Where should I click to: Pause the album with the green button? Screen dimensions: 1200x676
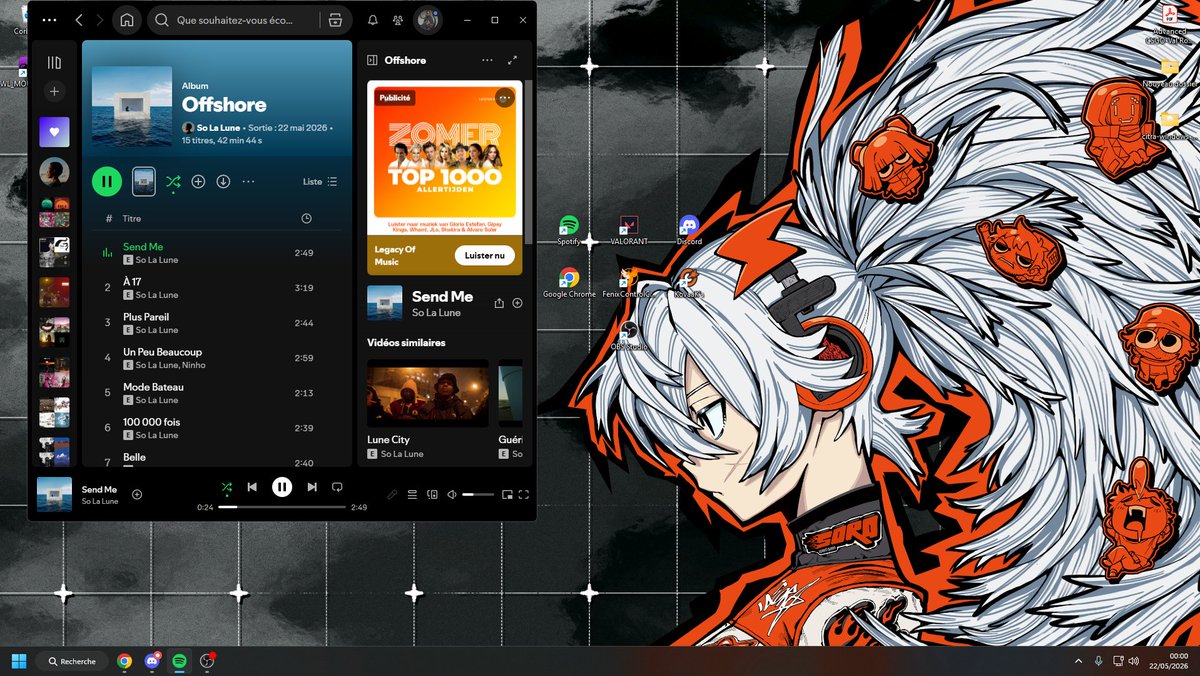pos(107,181)
